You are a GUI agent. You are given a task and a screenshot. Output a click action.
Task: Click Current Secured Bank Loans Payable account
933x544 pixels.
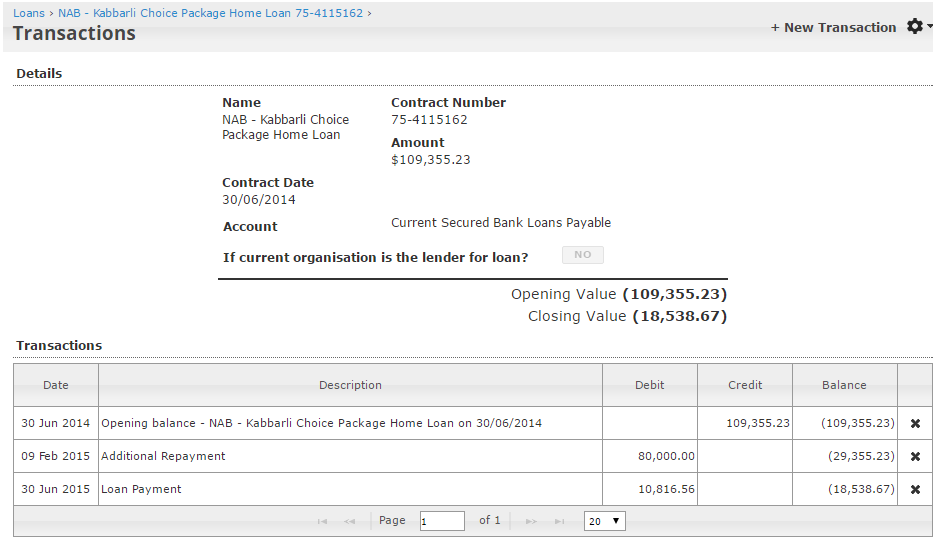tap(501, 223)
